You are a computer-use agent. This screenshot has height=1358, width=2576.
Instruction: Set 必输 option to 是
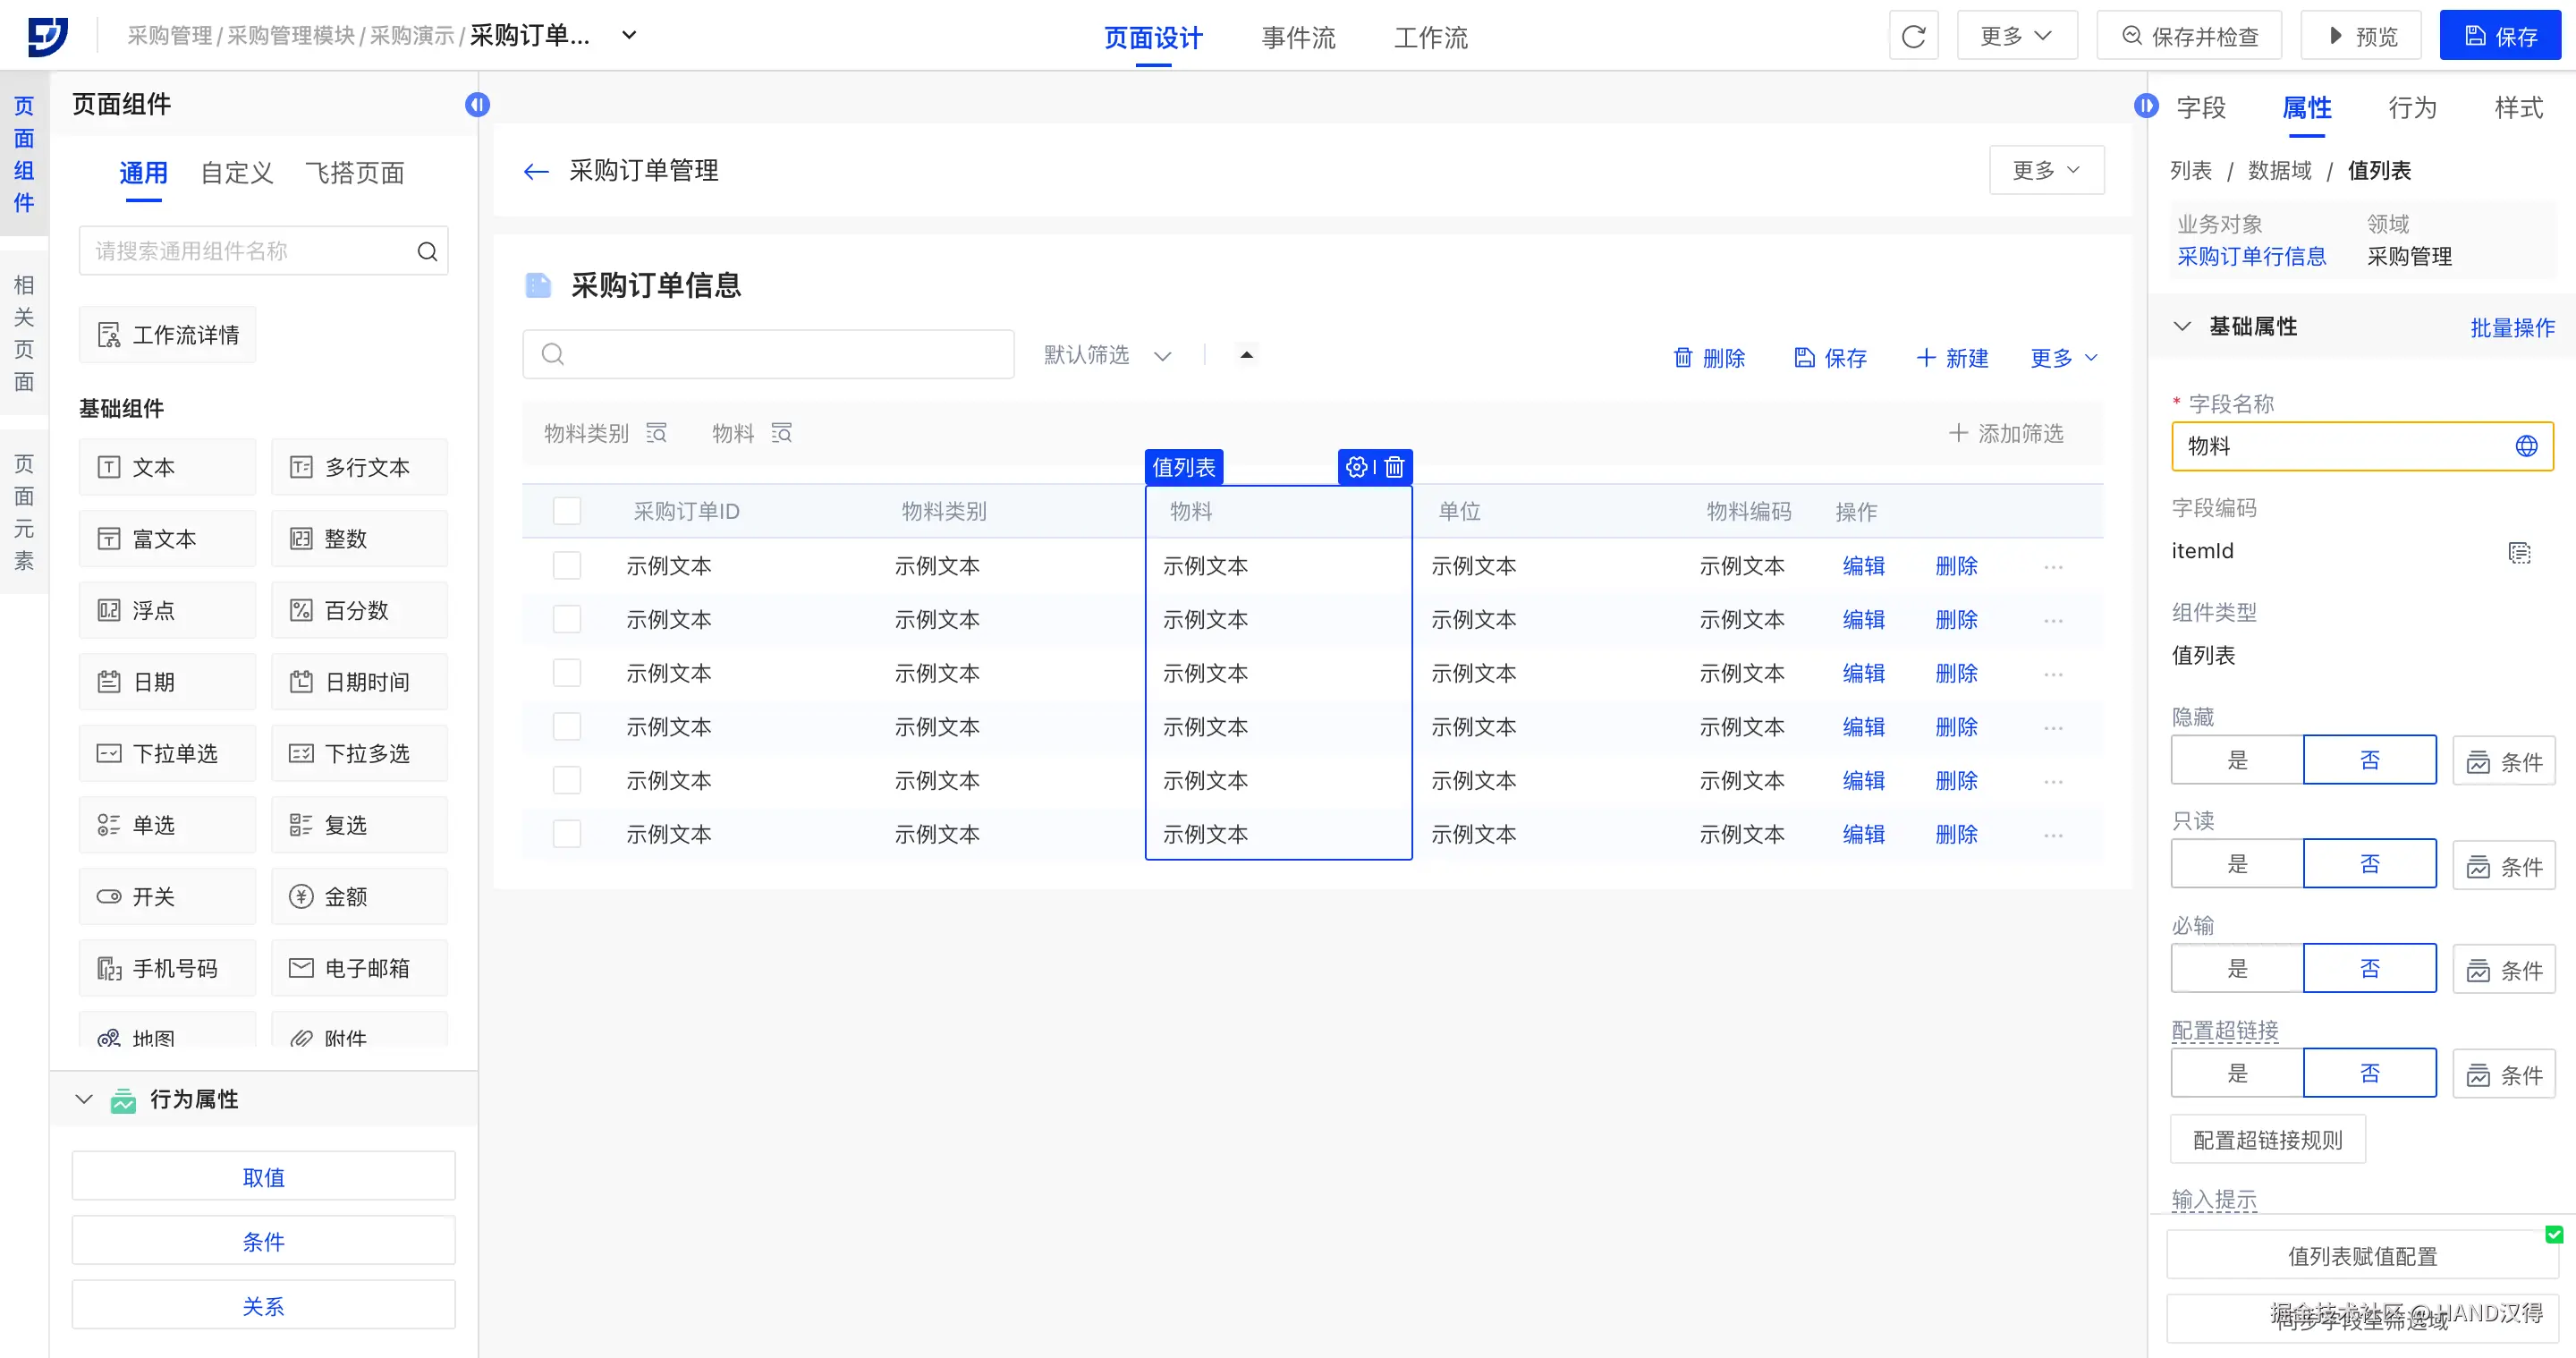point(2237,968)
